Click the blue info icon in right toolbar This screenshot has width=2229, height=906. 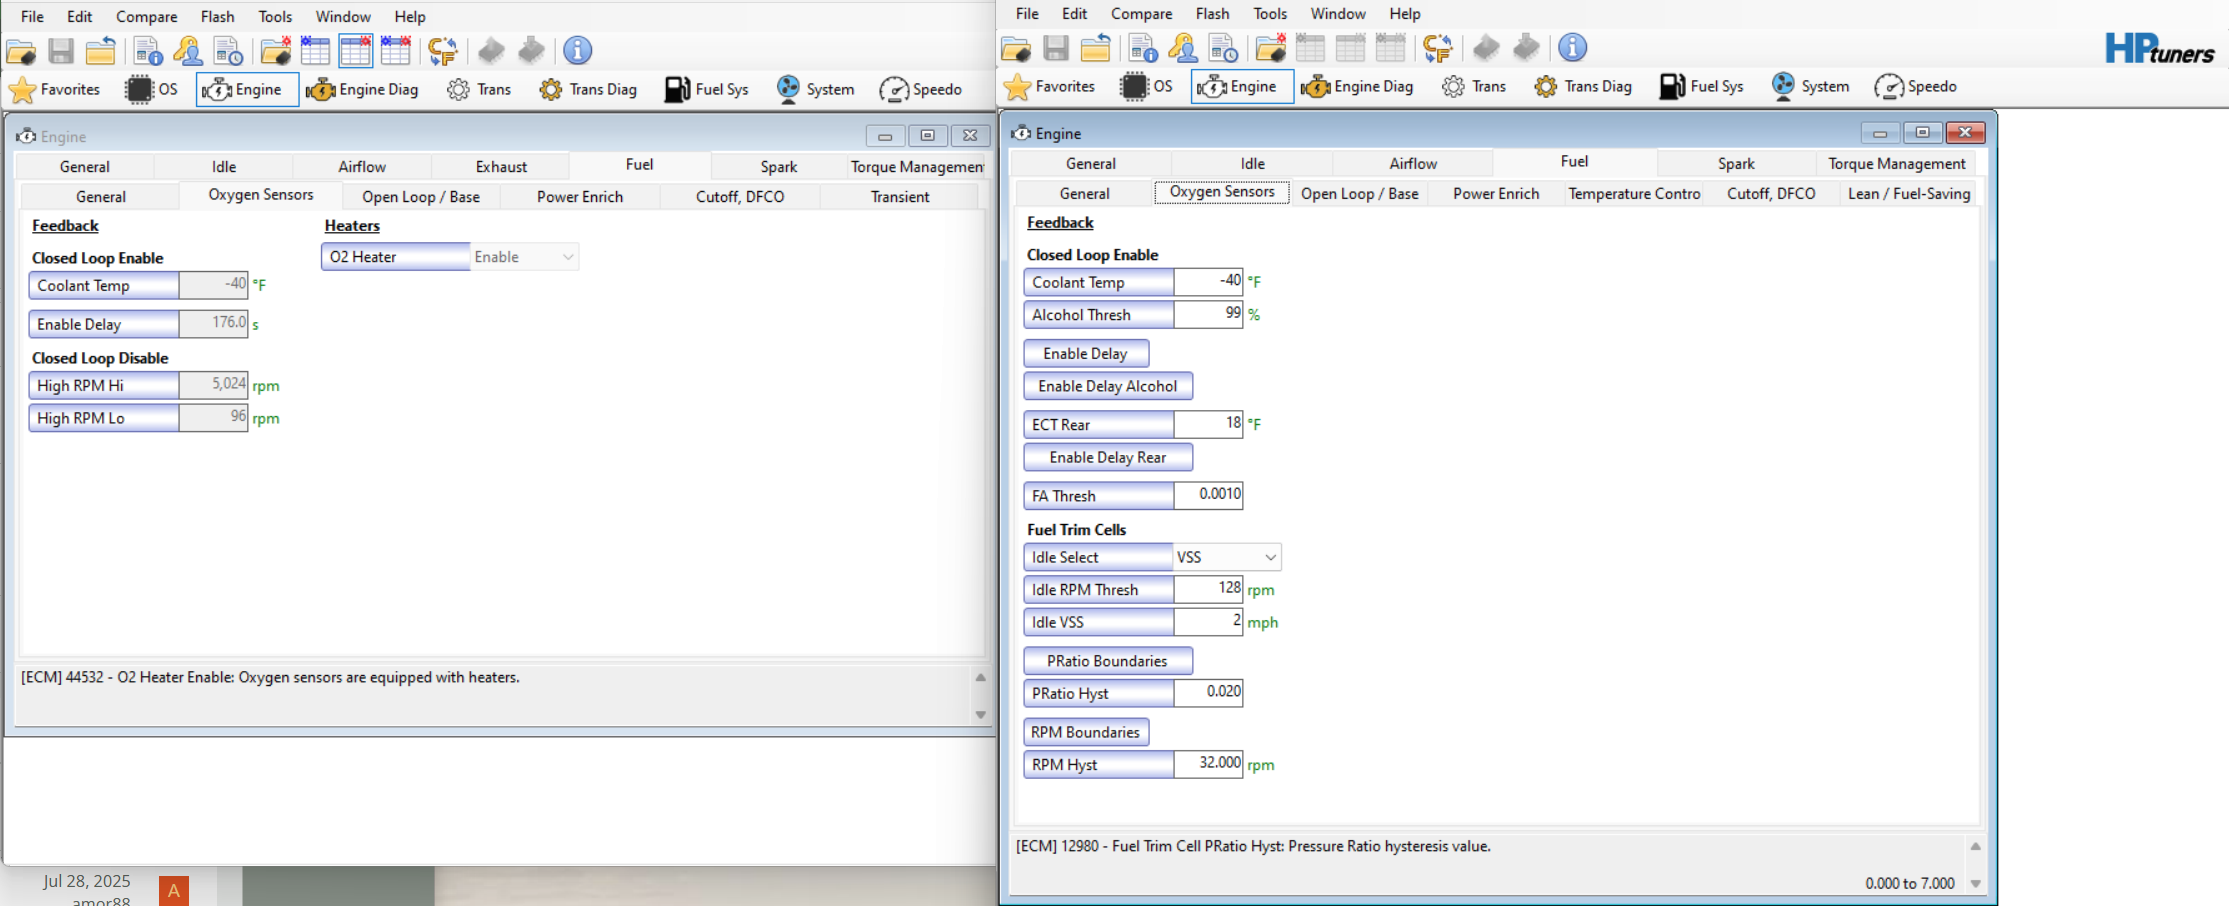pyautogui.click(x=1572, y=47)
